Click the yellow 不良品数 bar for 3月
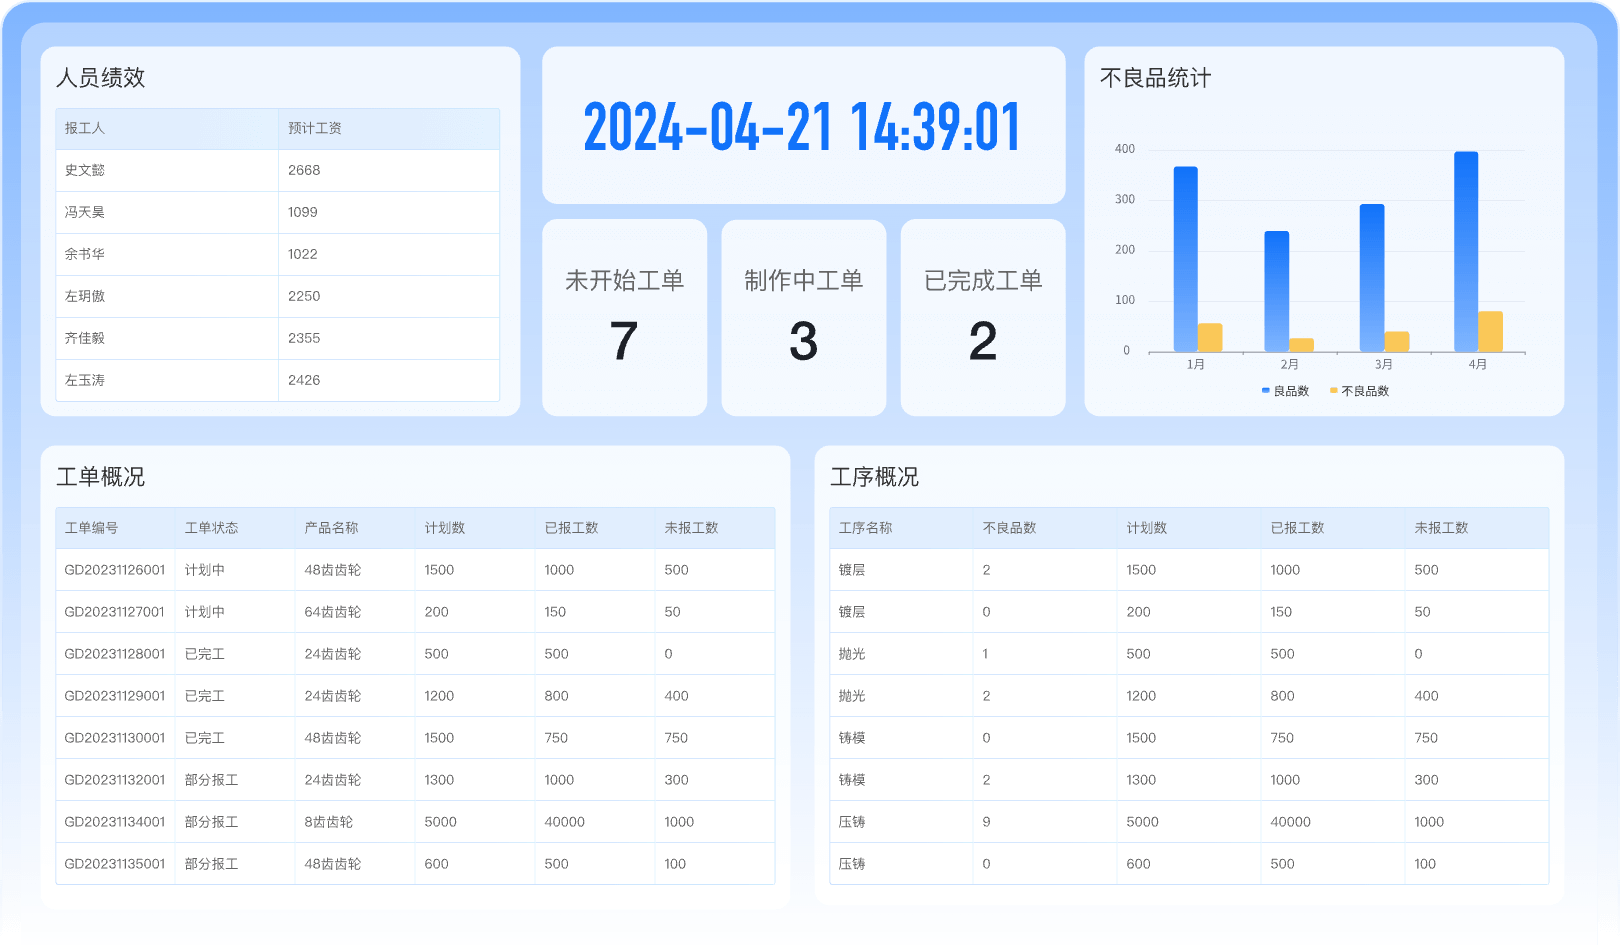 coord(1397,342)
